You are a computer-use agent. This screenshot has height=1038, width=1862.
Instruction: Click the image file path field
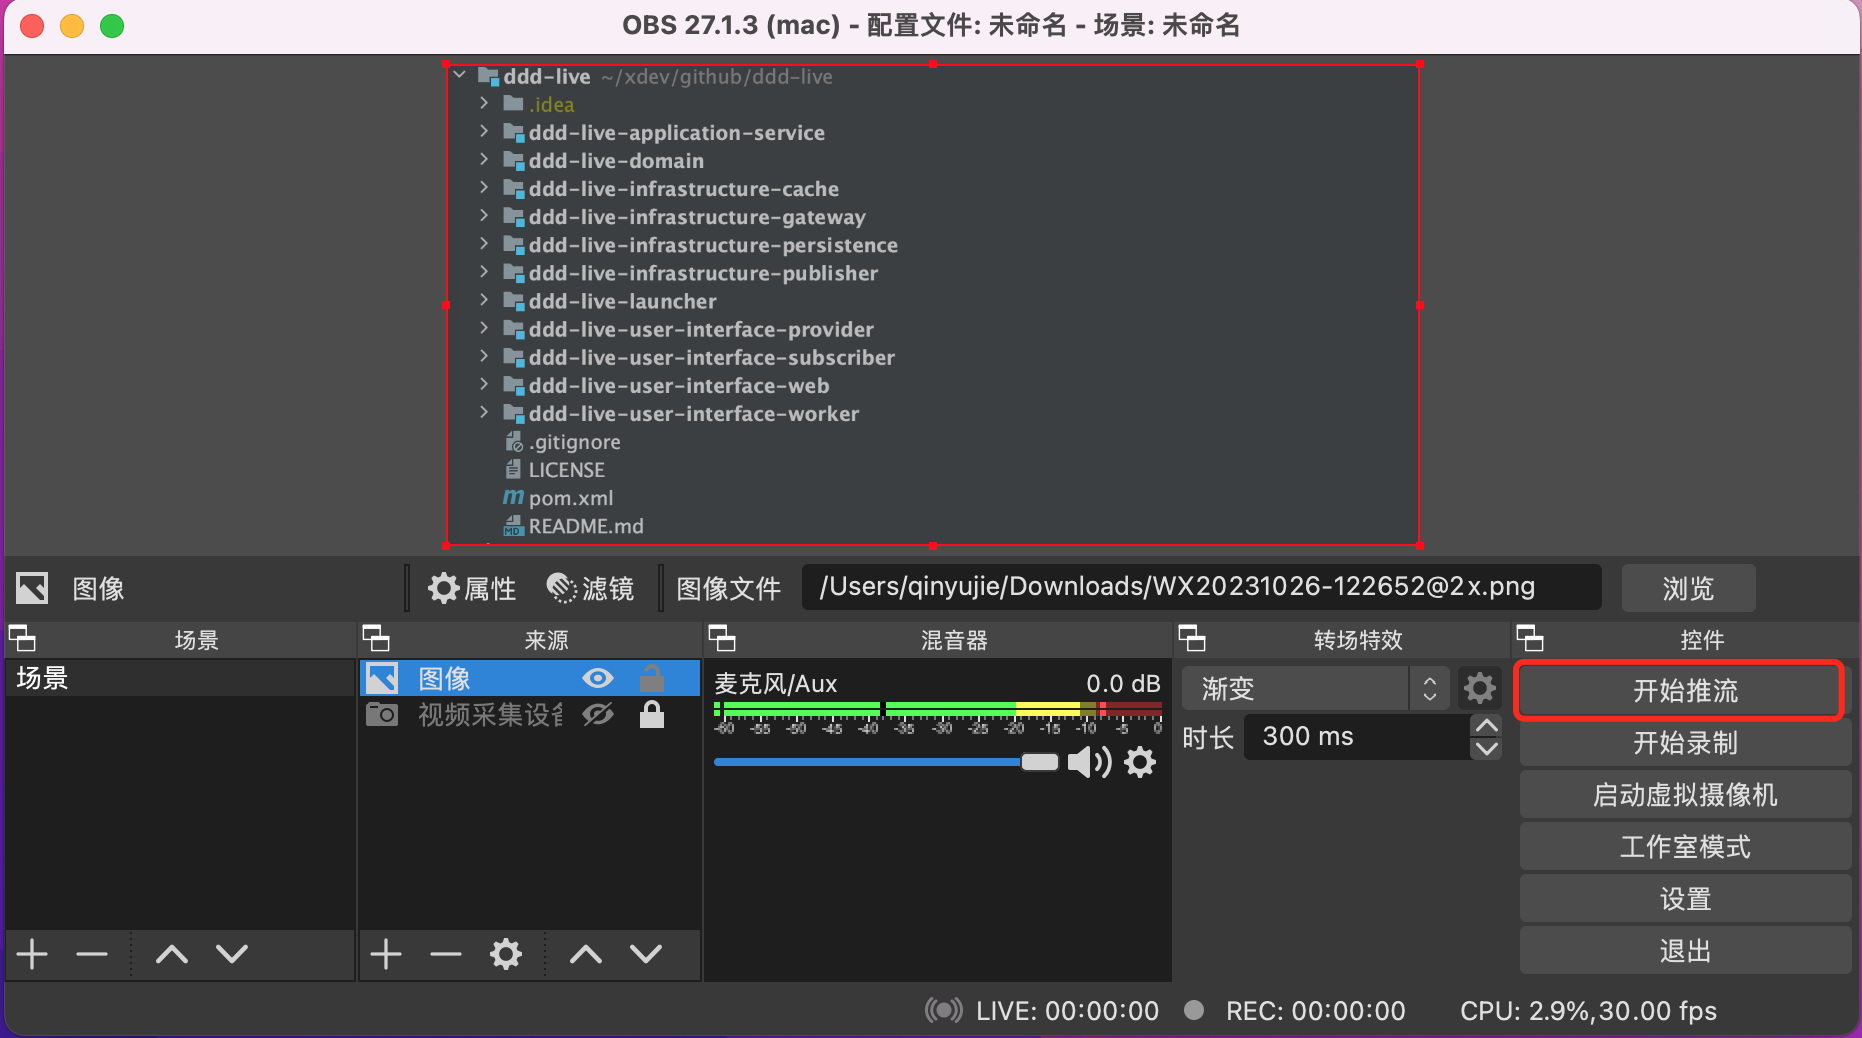1202,587
